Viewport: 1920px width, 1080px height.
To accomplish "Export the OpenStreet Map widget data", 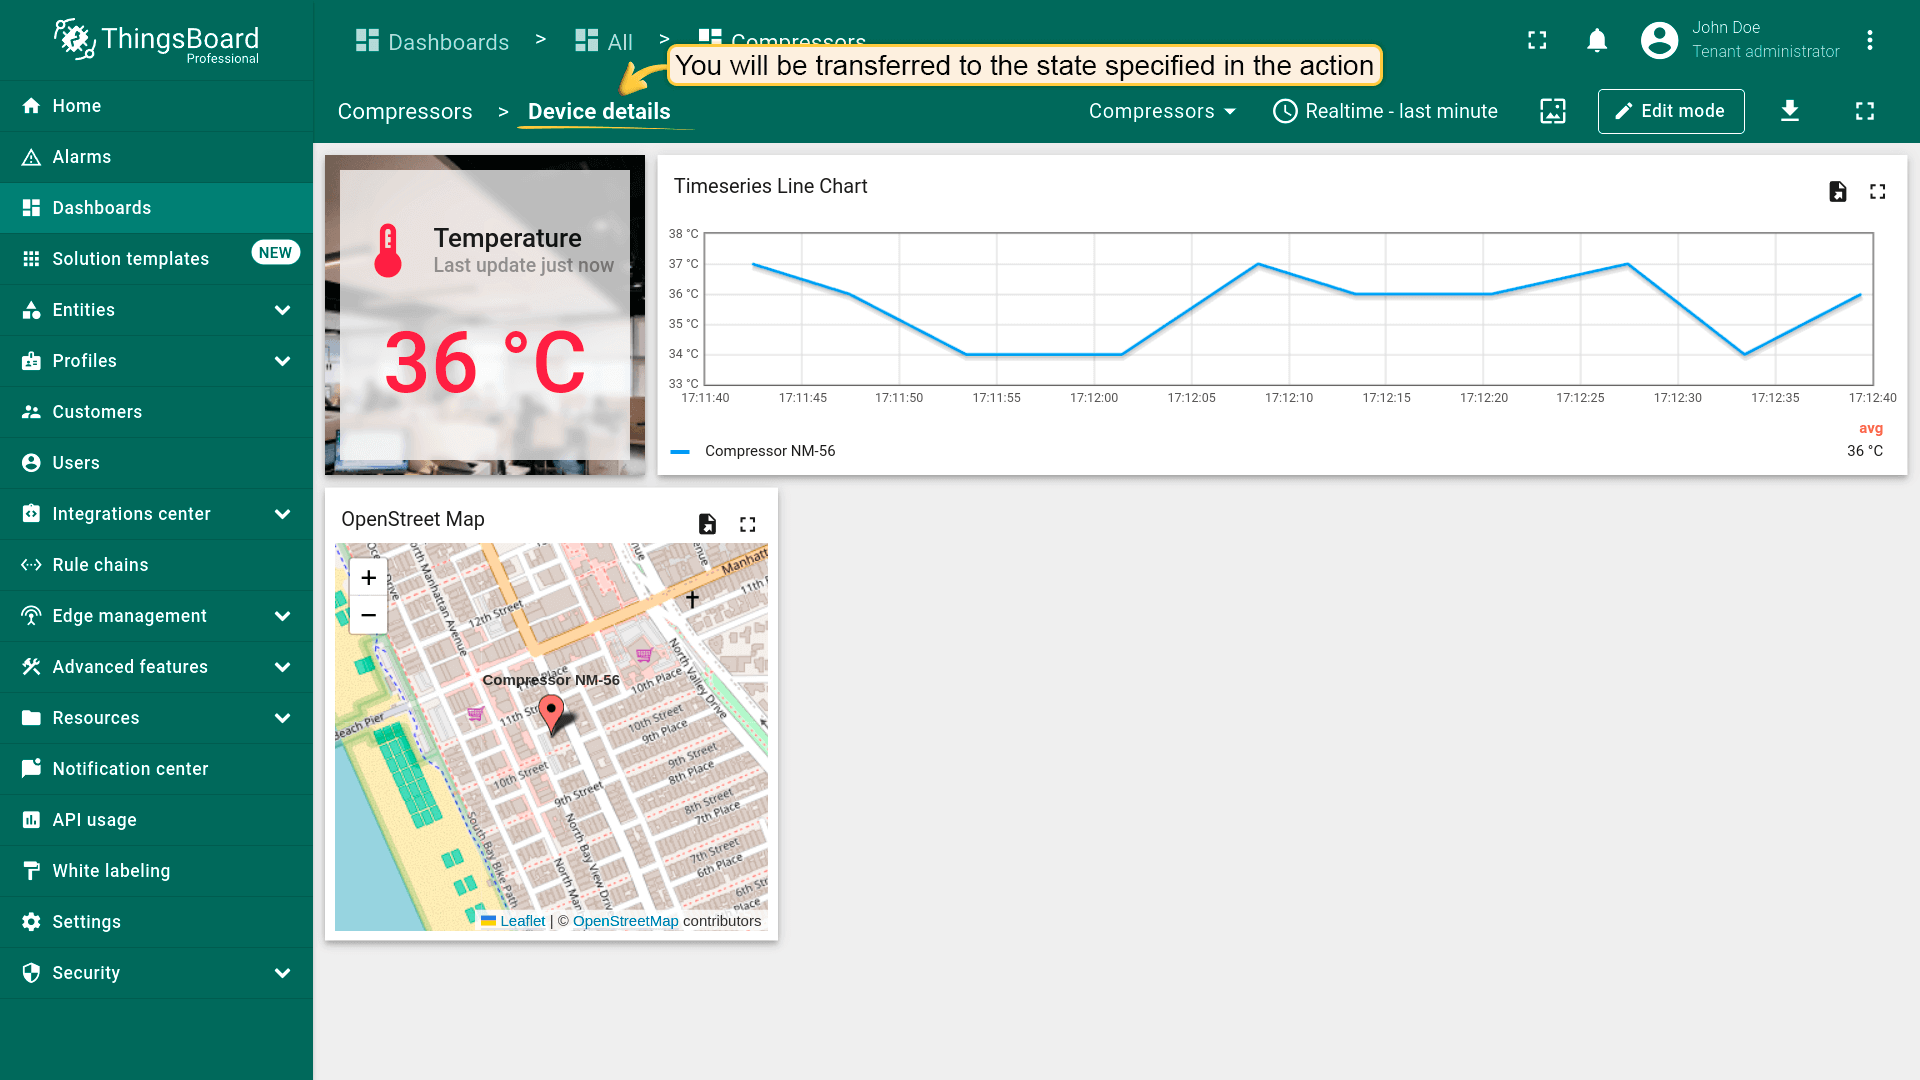I will click(707, 525).
